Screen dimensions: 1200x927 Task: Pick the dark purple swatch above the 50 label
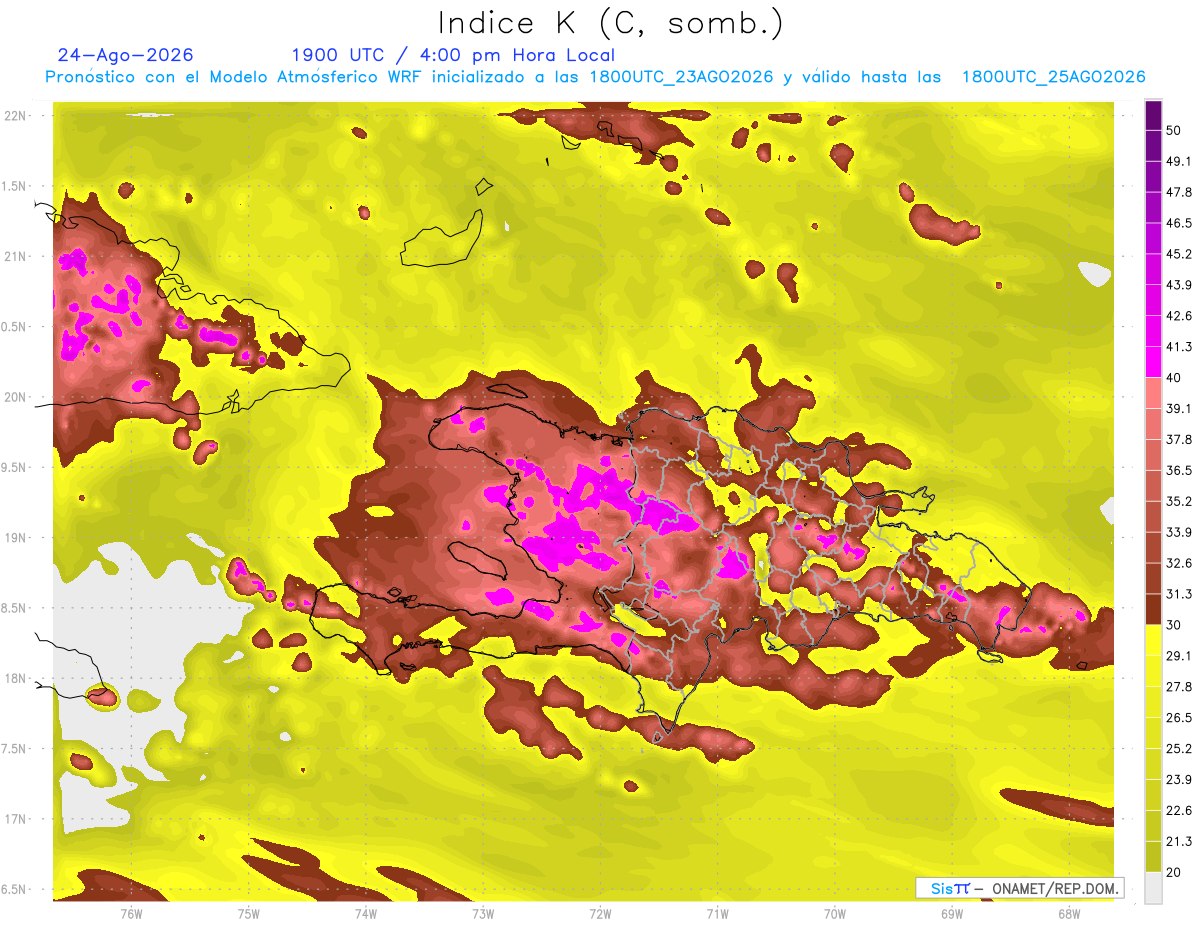click(x=1153, y=117)
